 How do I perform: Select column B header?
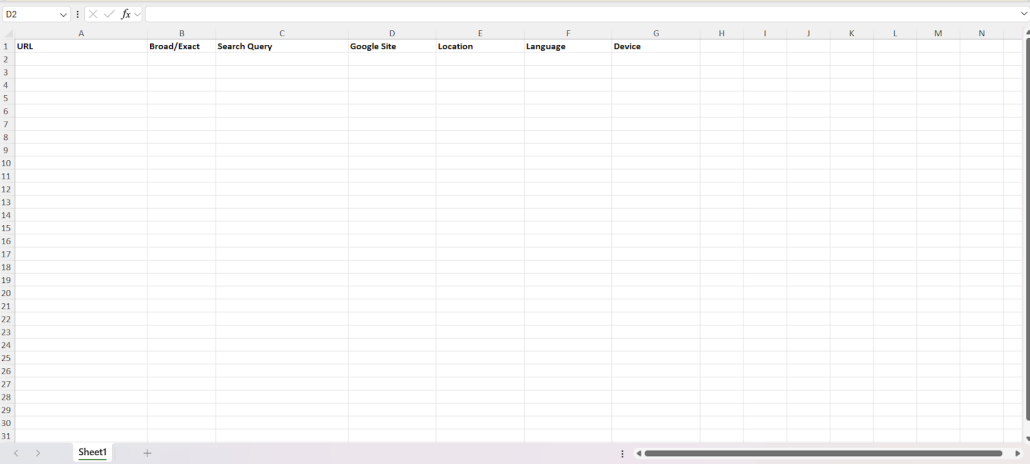coord(181,33)
